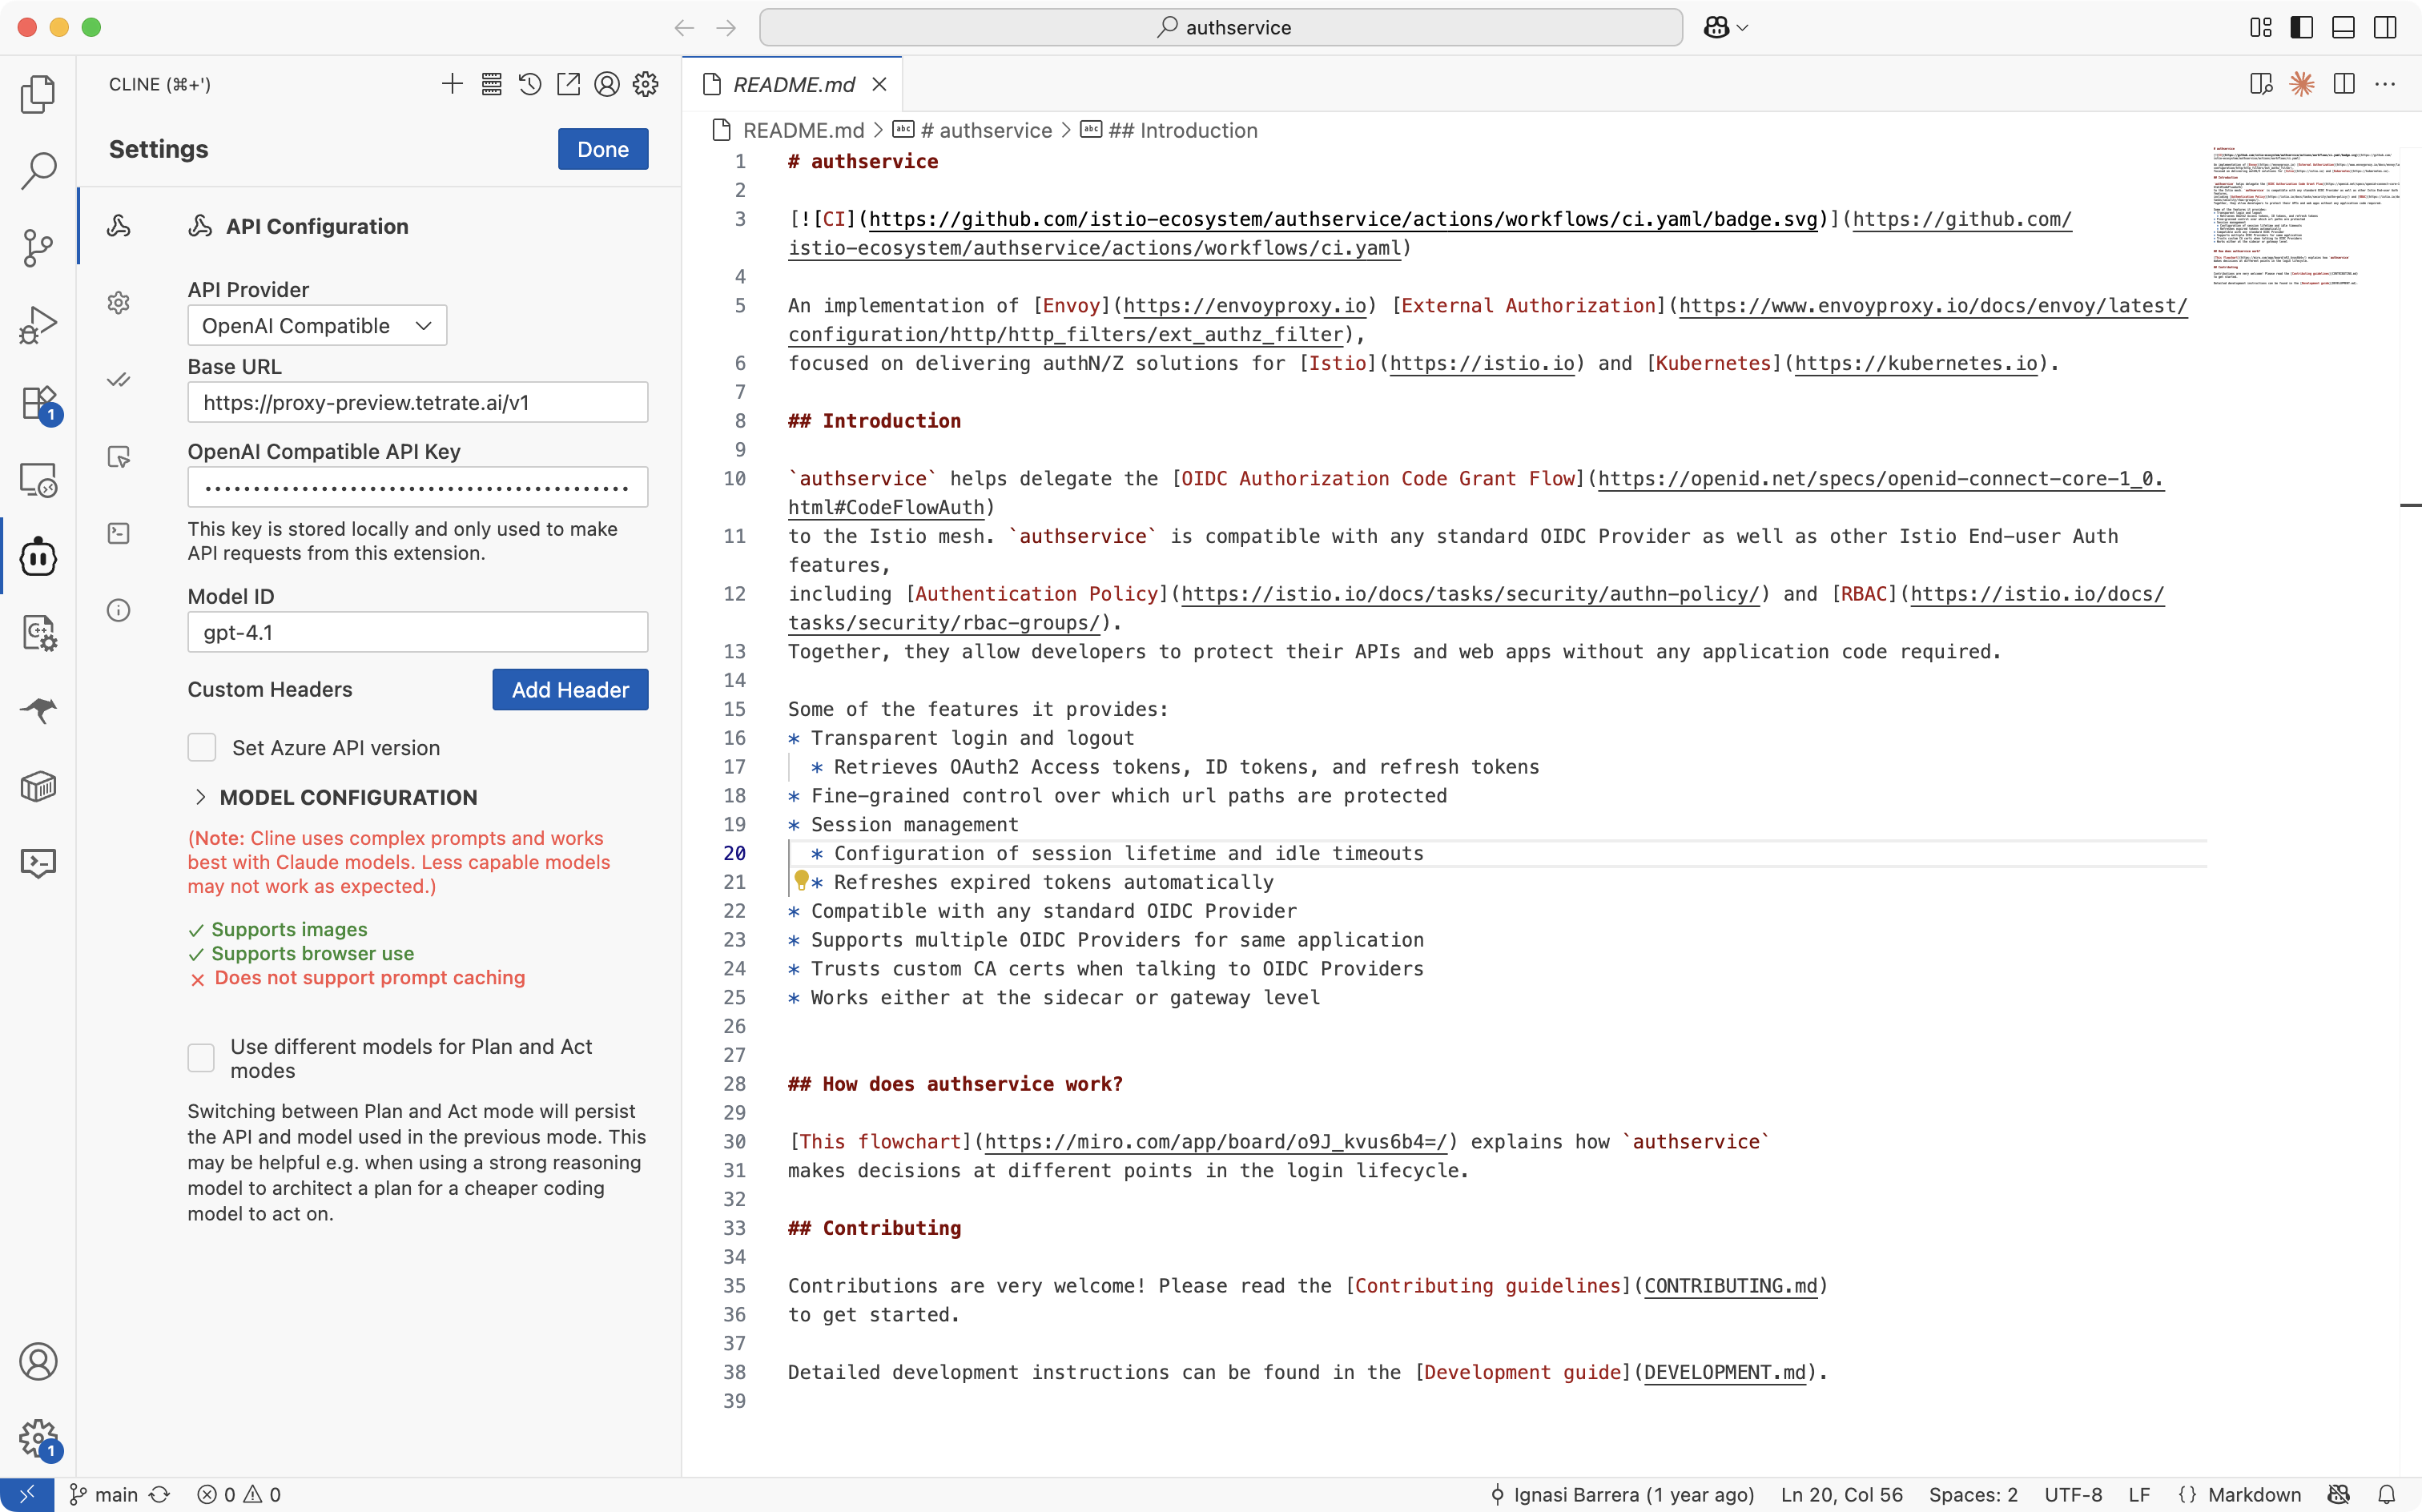
Task: Click the orange Claude spark icon in the editor toolbar
Action: [x=2302, y=84]
